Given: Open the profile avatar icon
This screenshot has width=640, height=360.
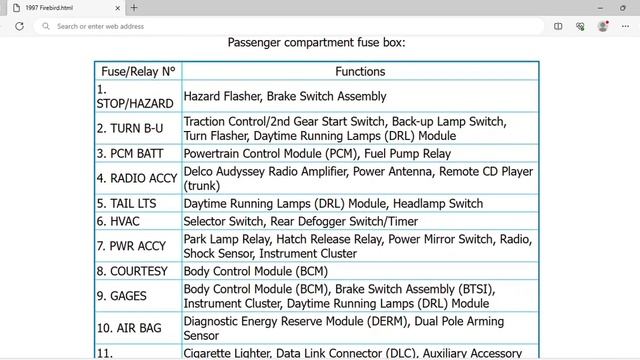Looking at the screenshot, I should (603, 27).
